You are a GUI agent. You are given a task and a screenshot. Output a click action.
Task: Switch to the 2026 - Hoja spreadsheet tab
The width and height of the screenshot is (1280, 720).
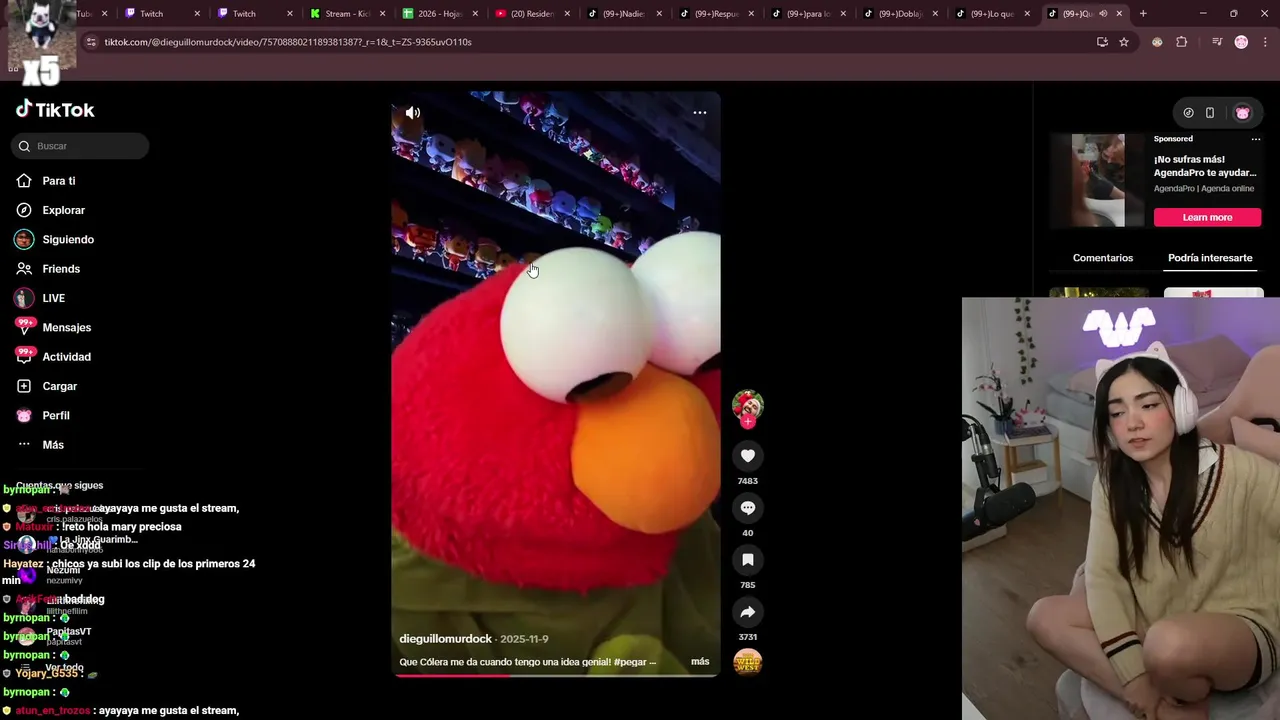[x=440, y=14]
